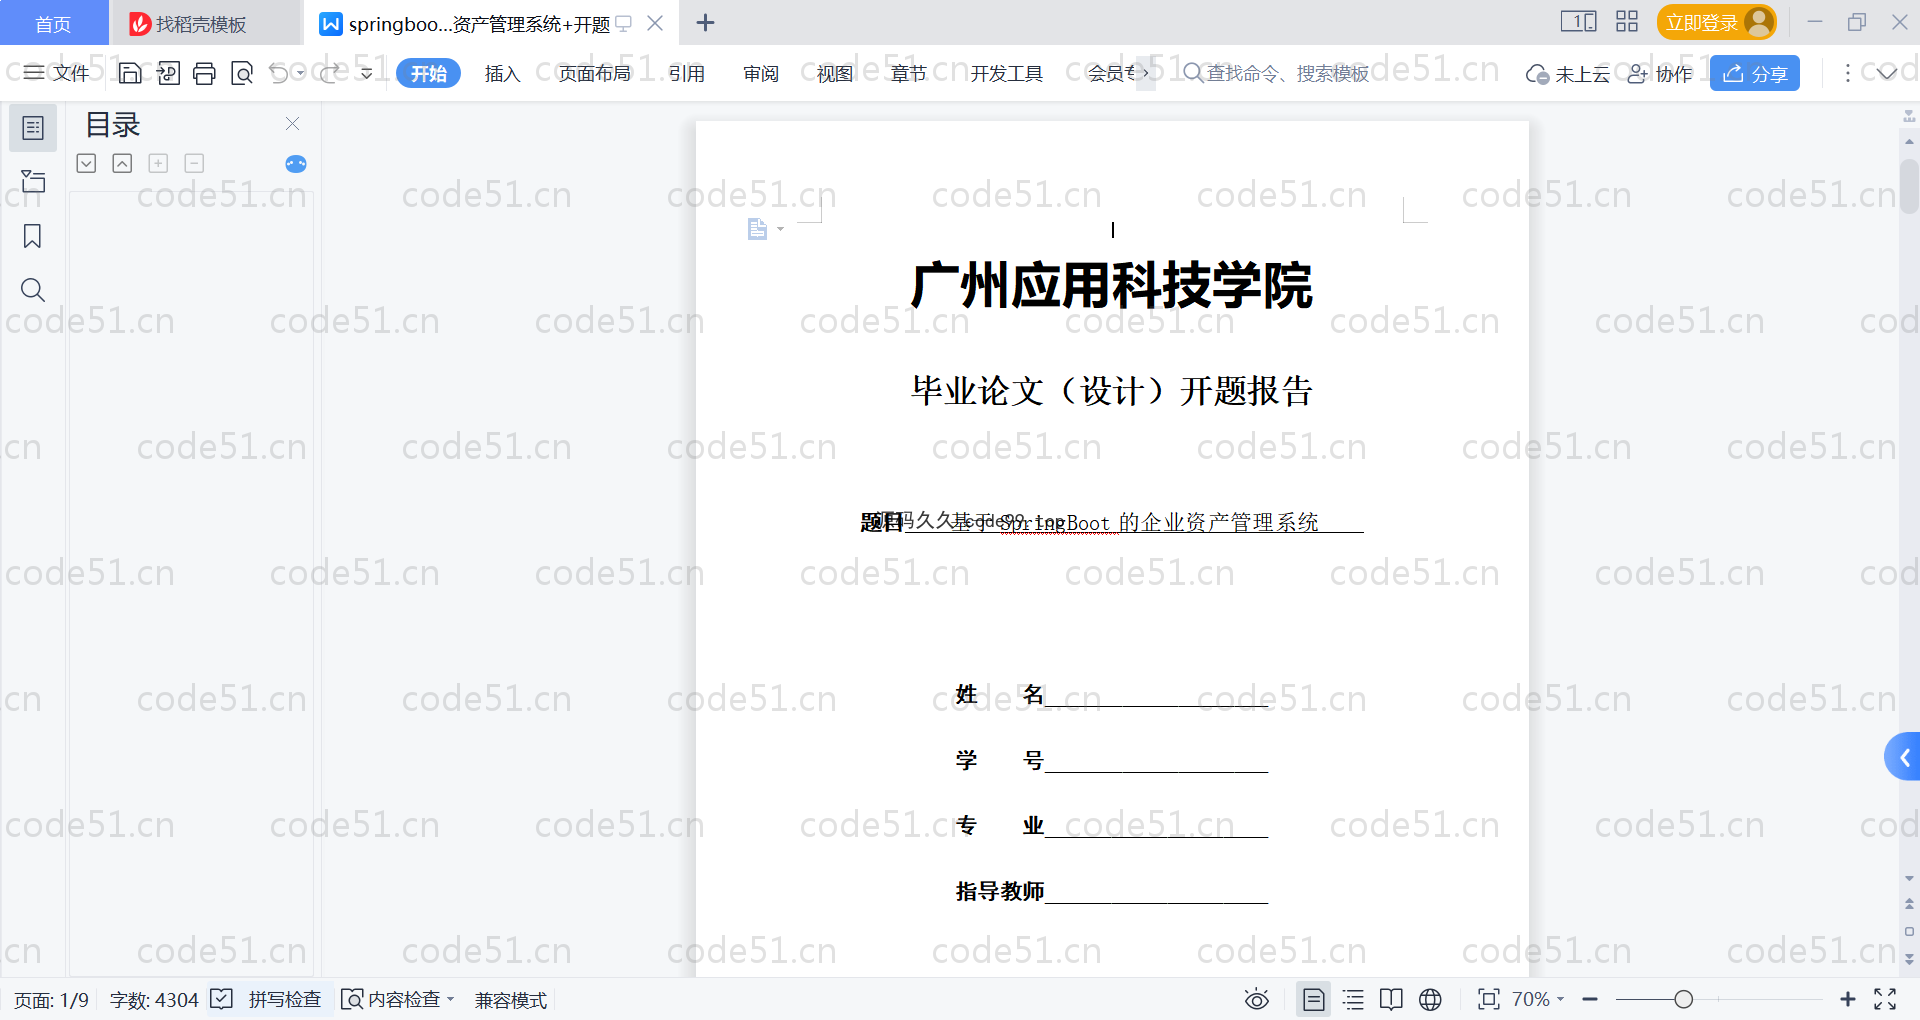Click the Redo arrow
The image size is (1920, 1020).
[x=330, y=73]
